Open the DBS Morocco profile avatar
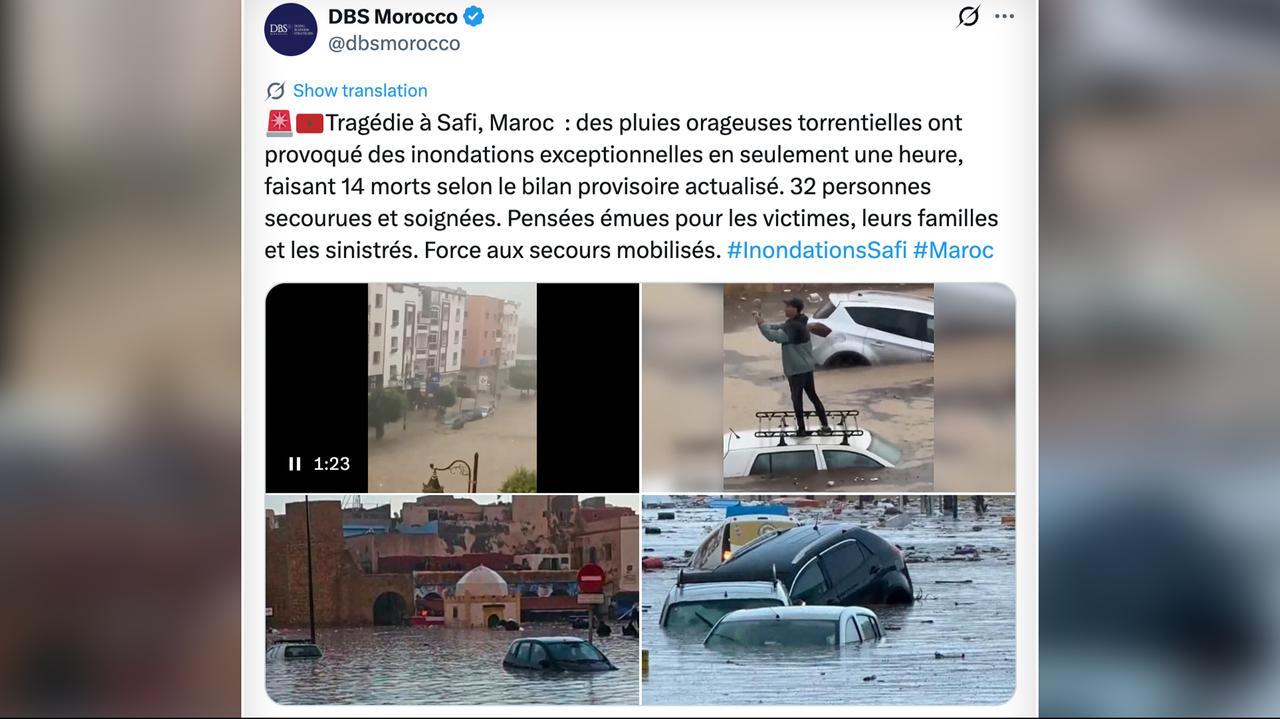 click(291, 29)
